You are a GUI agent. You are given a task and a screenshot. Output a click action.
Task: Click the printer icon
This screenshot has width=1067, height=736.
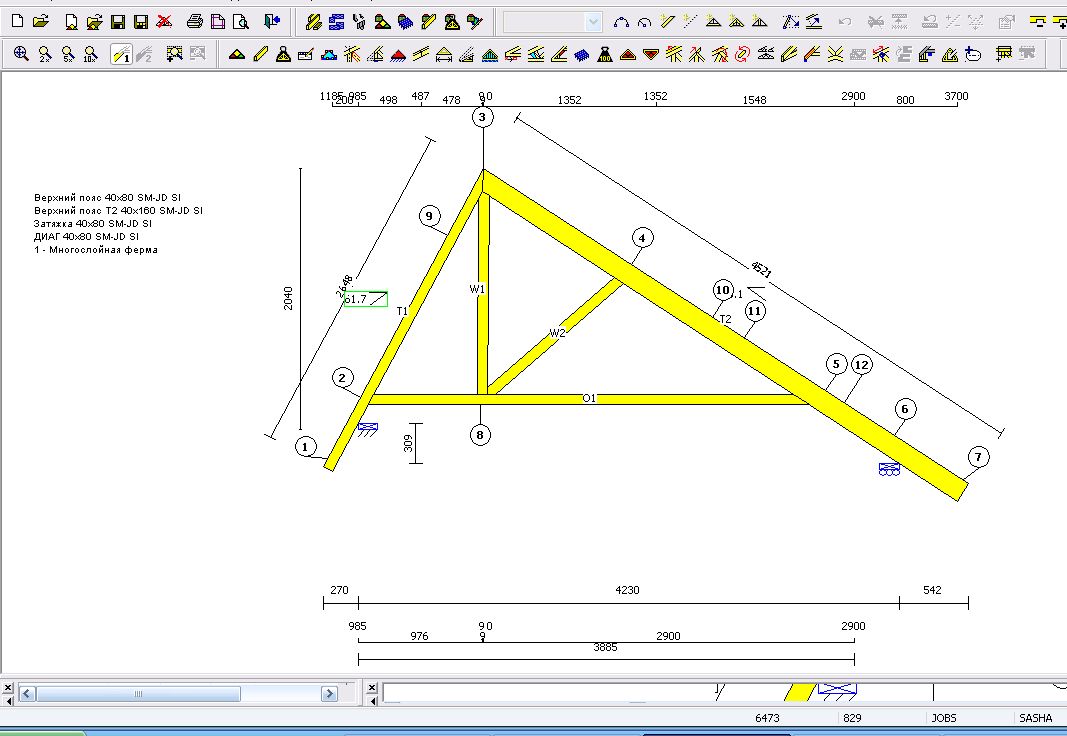tap(195, 22)
